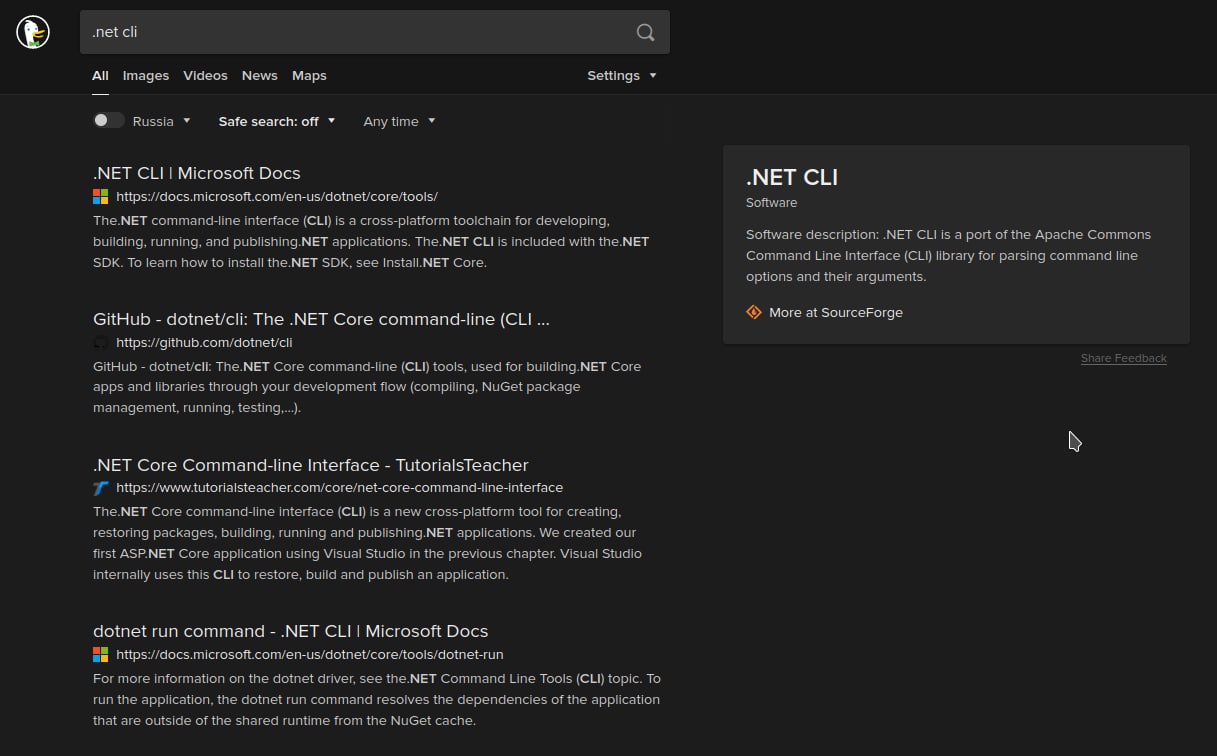Screen dimensions: 1217x756
Task: Click the TutorialsTeacher result snippet text
Action: click(365, 543)
